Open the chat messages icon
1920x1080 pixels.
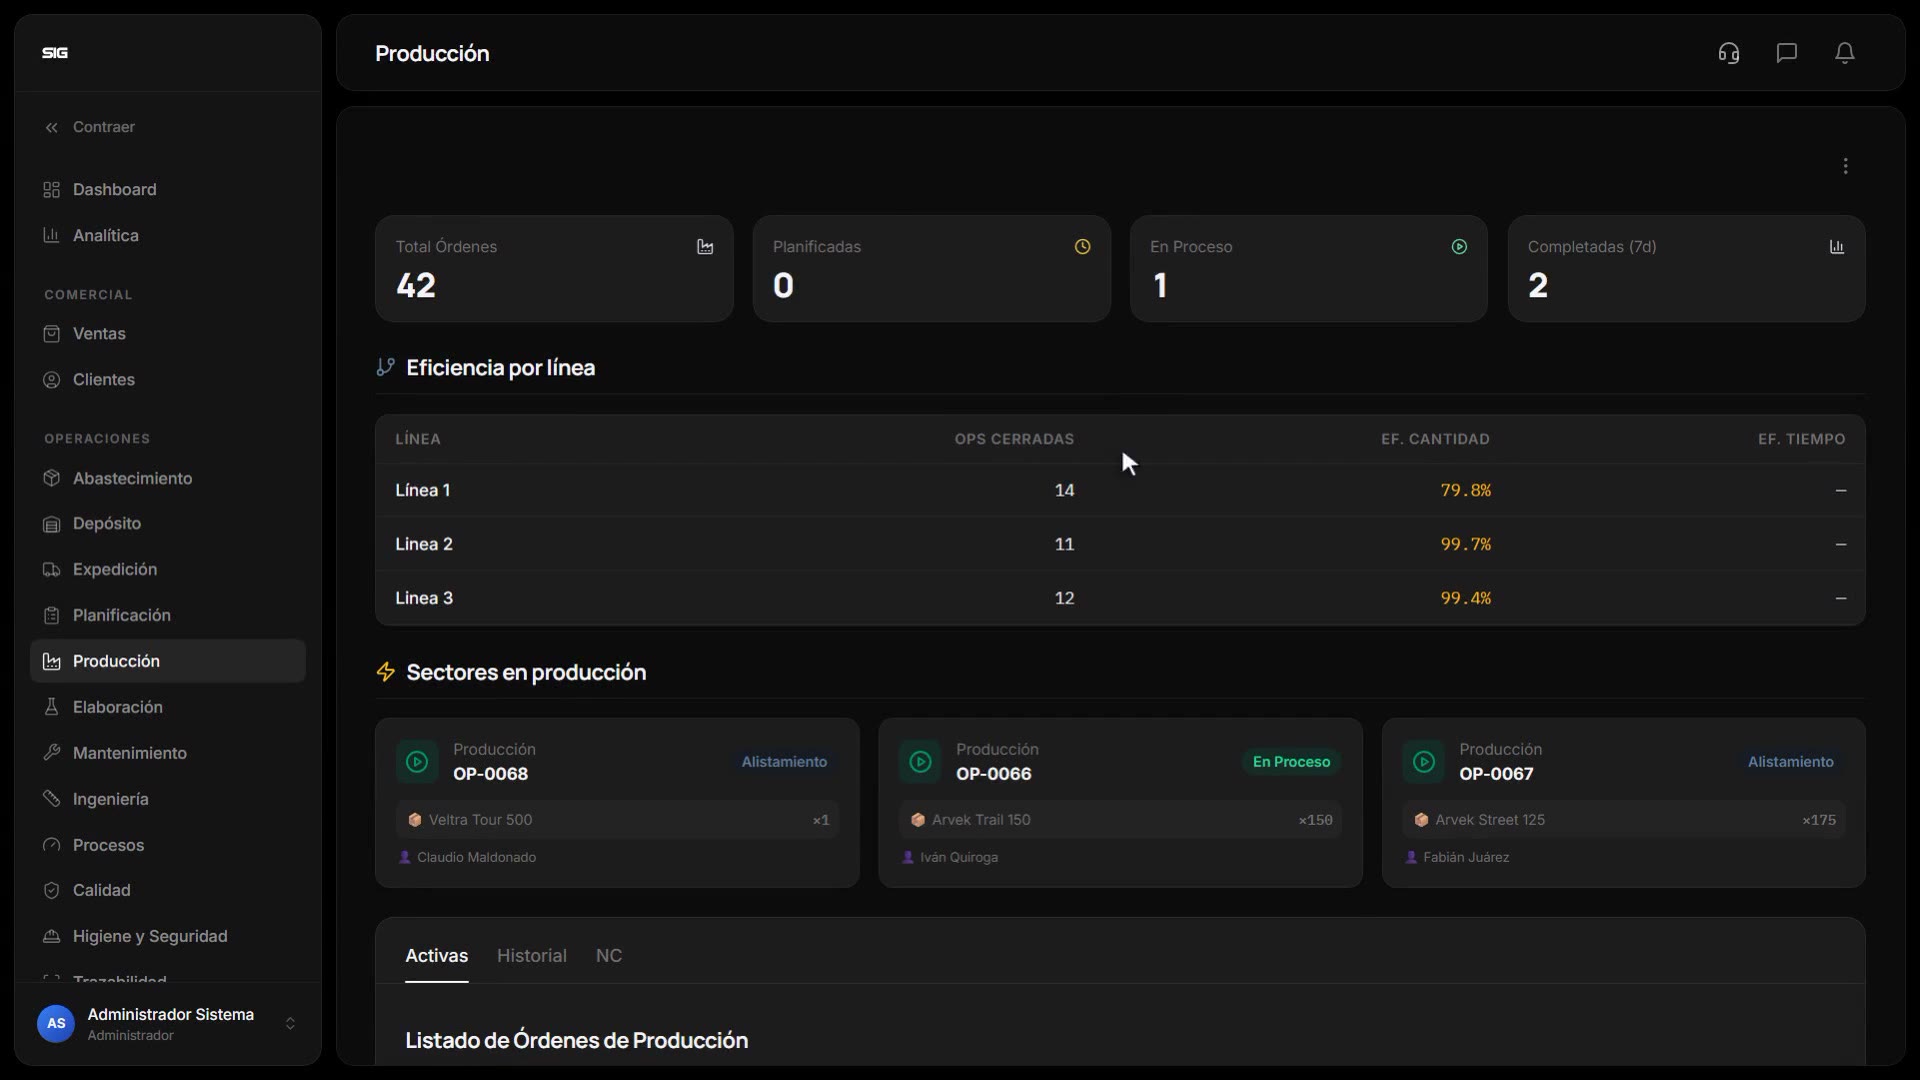(1787, 53)
